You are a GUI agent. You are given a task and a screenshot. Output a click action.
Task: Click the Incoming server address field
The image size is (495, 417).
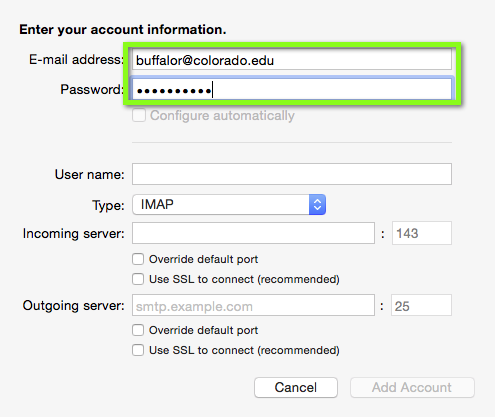[x=253, y=233]
